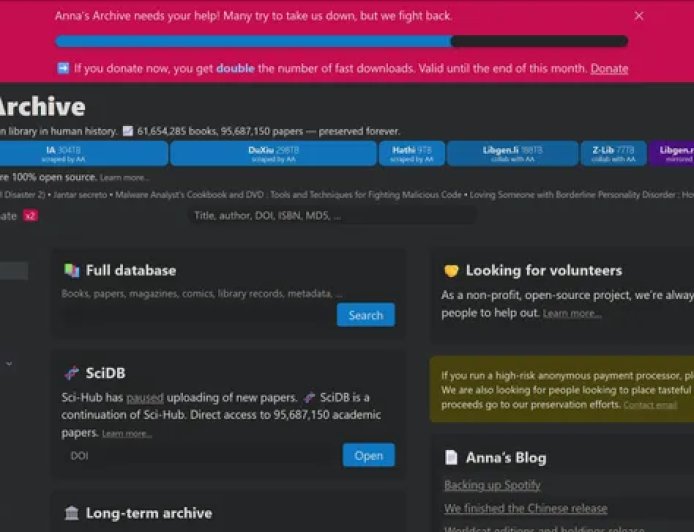This screenshot has height=532, width=694.
Task: Click the handshake icon beside Looking for volunteers
Action: (451, 270)
